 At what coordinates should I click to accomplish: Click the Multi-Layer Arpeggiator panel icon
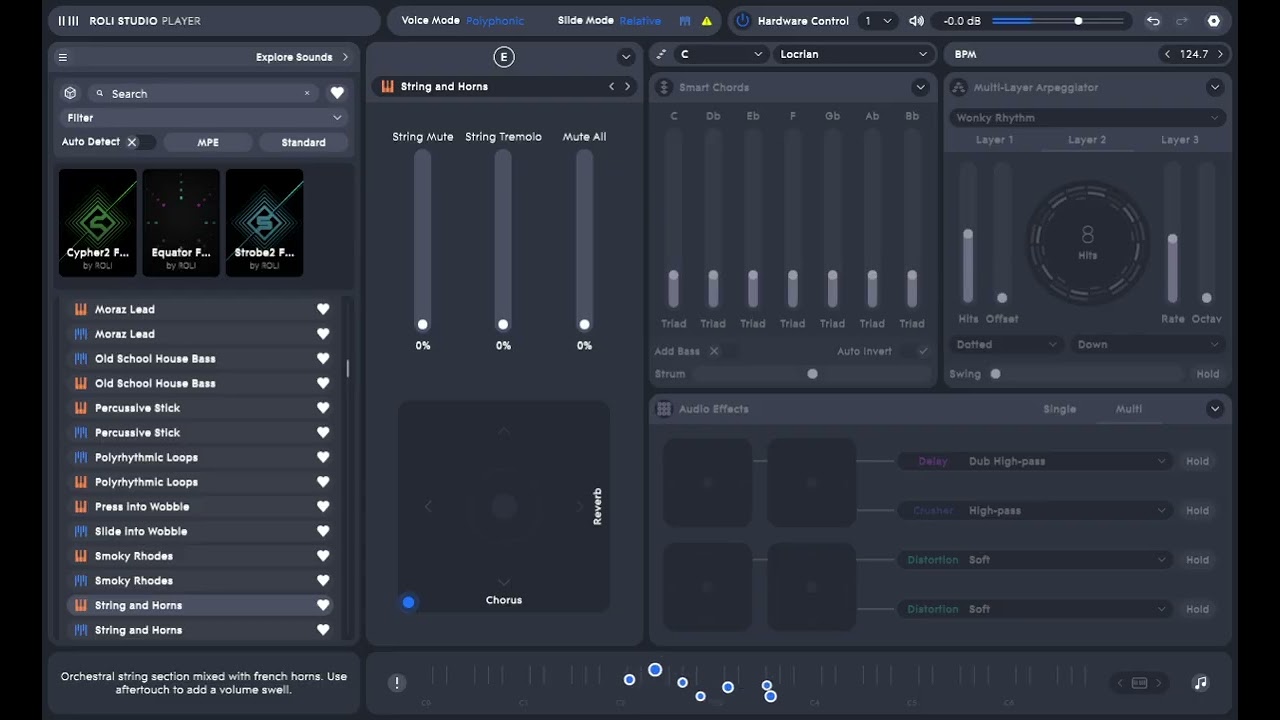958,88
